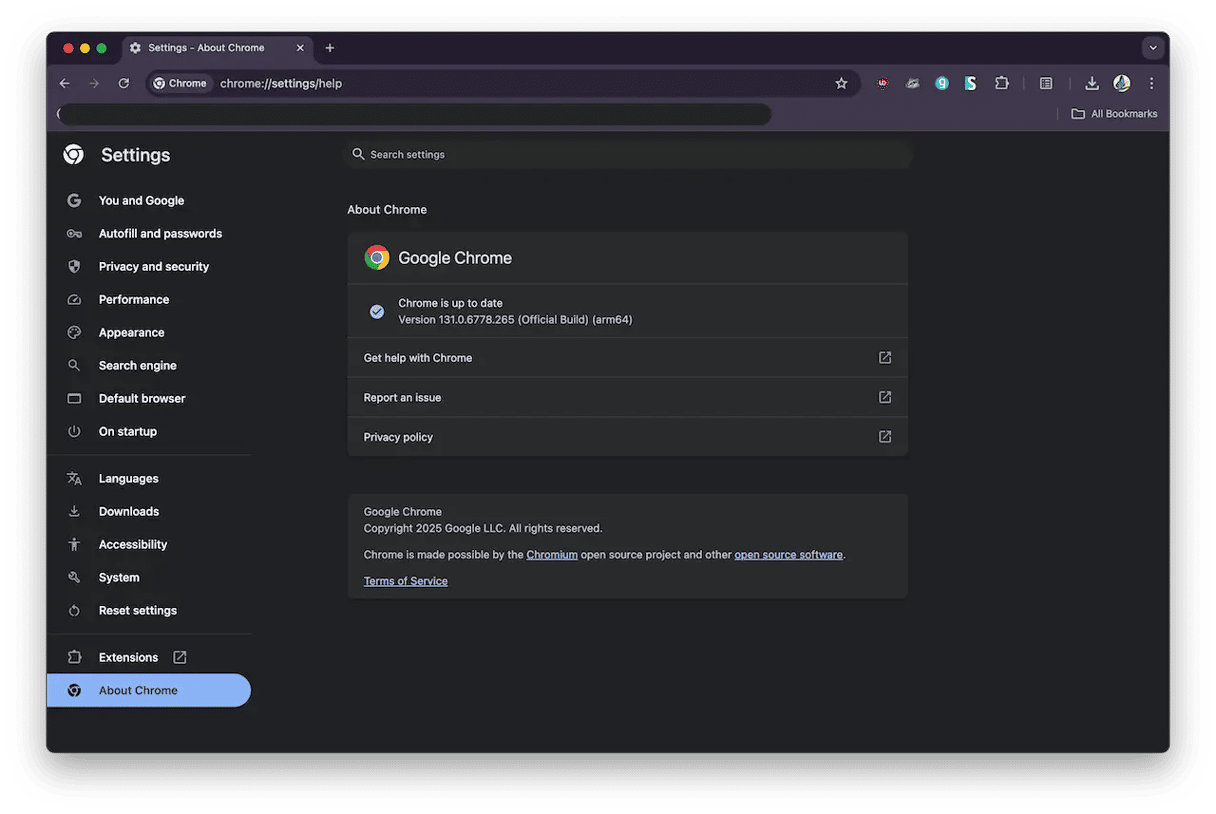Click the version text 131.0.6778.265
This screenshot has width=1216, height=814.
[515, 320]
